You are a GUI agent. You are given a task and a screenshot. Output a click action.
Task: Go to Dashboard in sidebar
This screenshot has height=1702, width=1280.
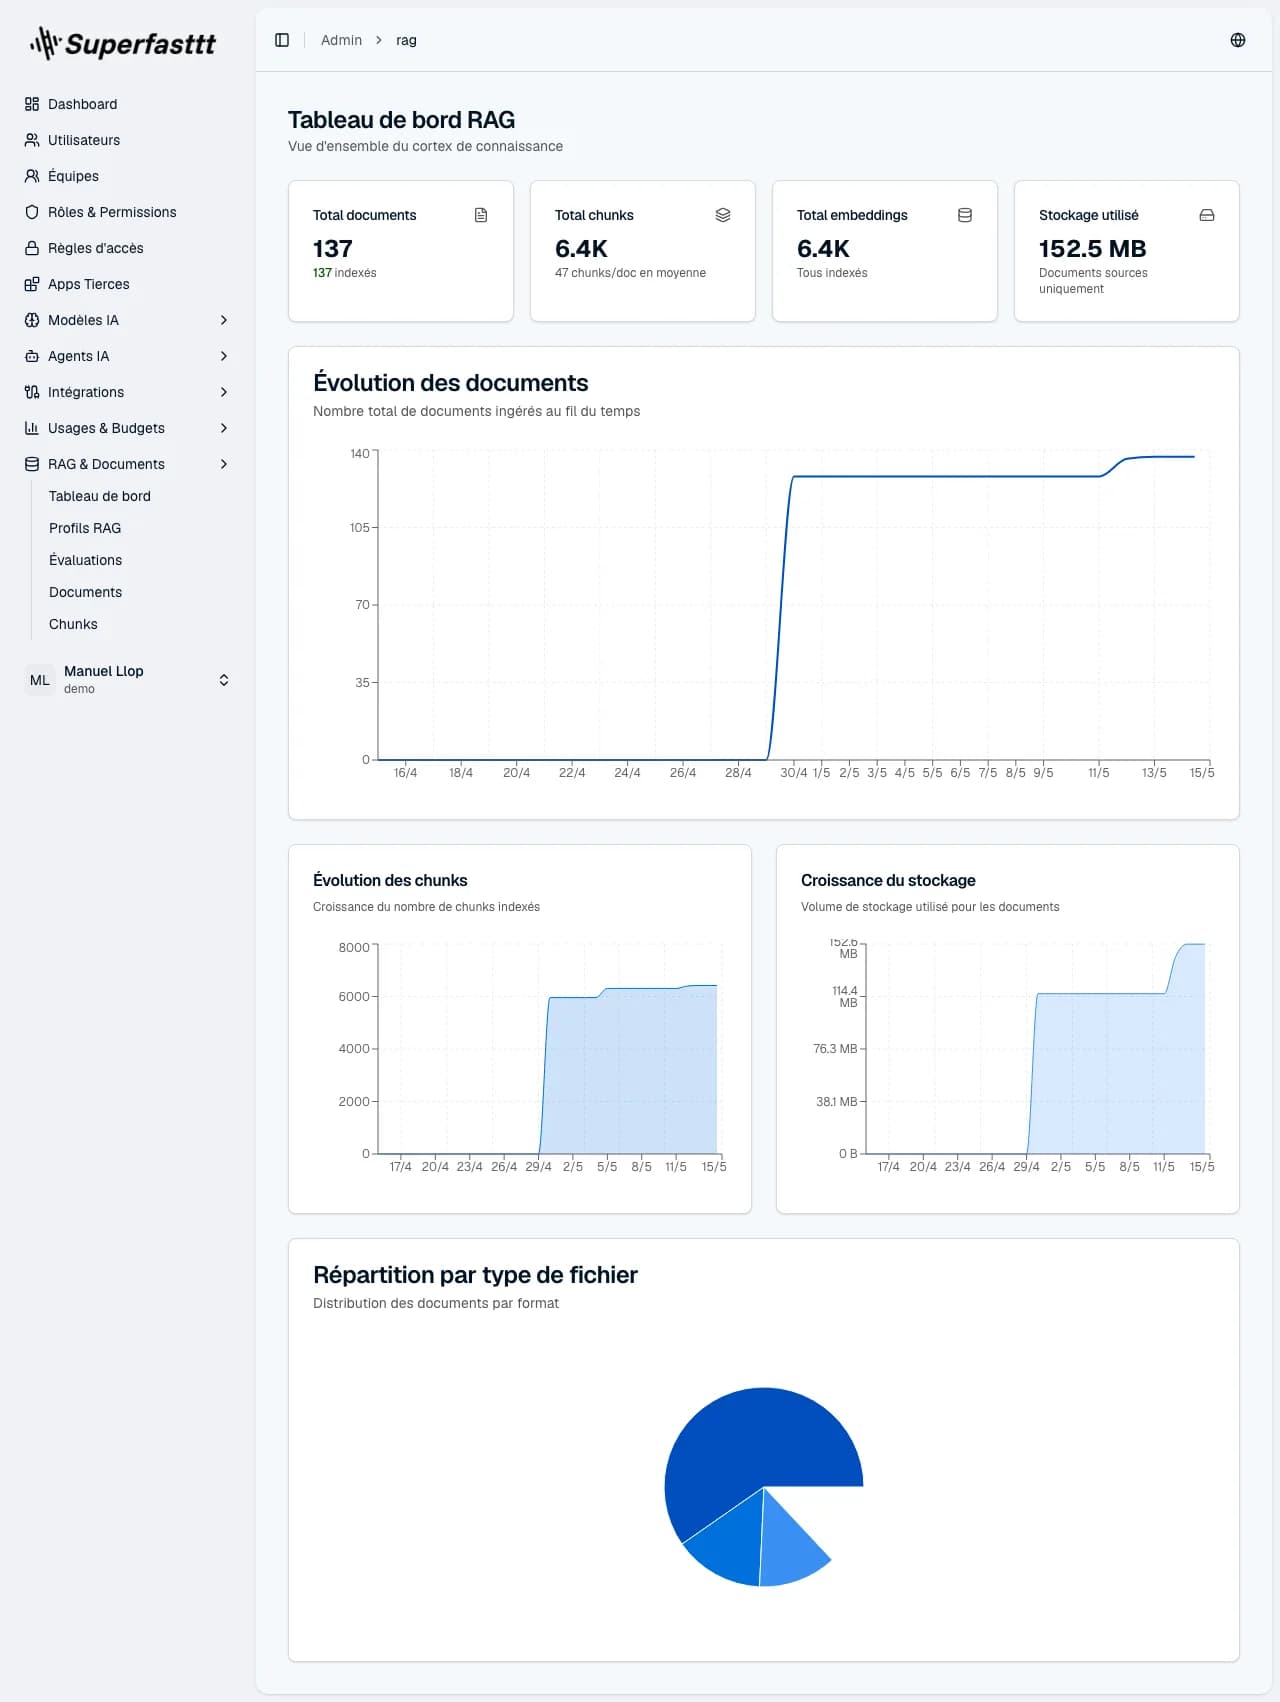click(128, 104)
